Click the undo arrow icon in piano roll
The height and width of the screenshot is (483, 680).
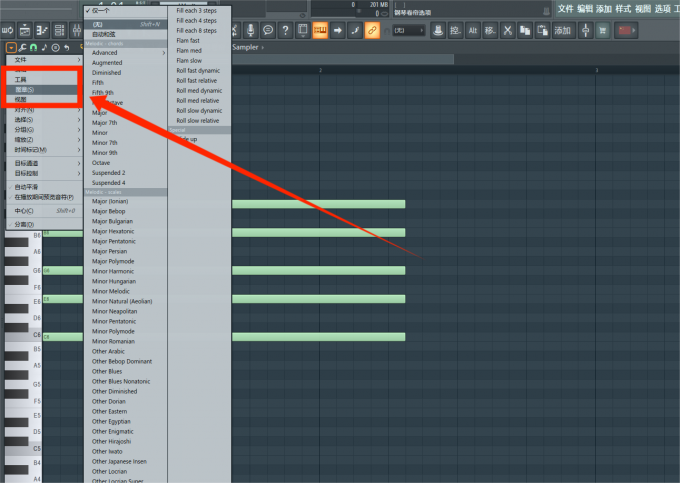pyautogui.click(x=67, y=47)
